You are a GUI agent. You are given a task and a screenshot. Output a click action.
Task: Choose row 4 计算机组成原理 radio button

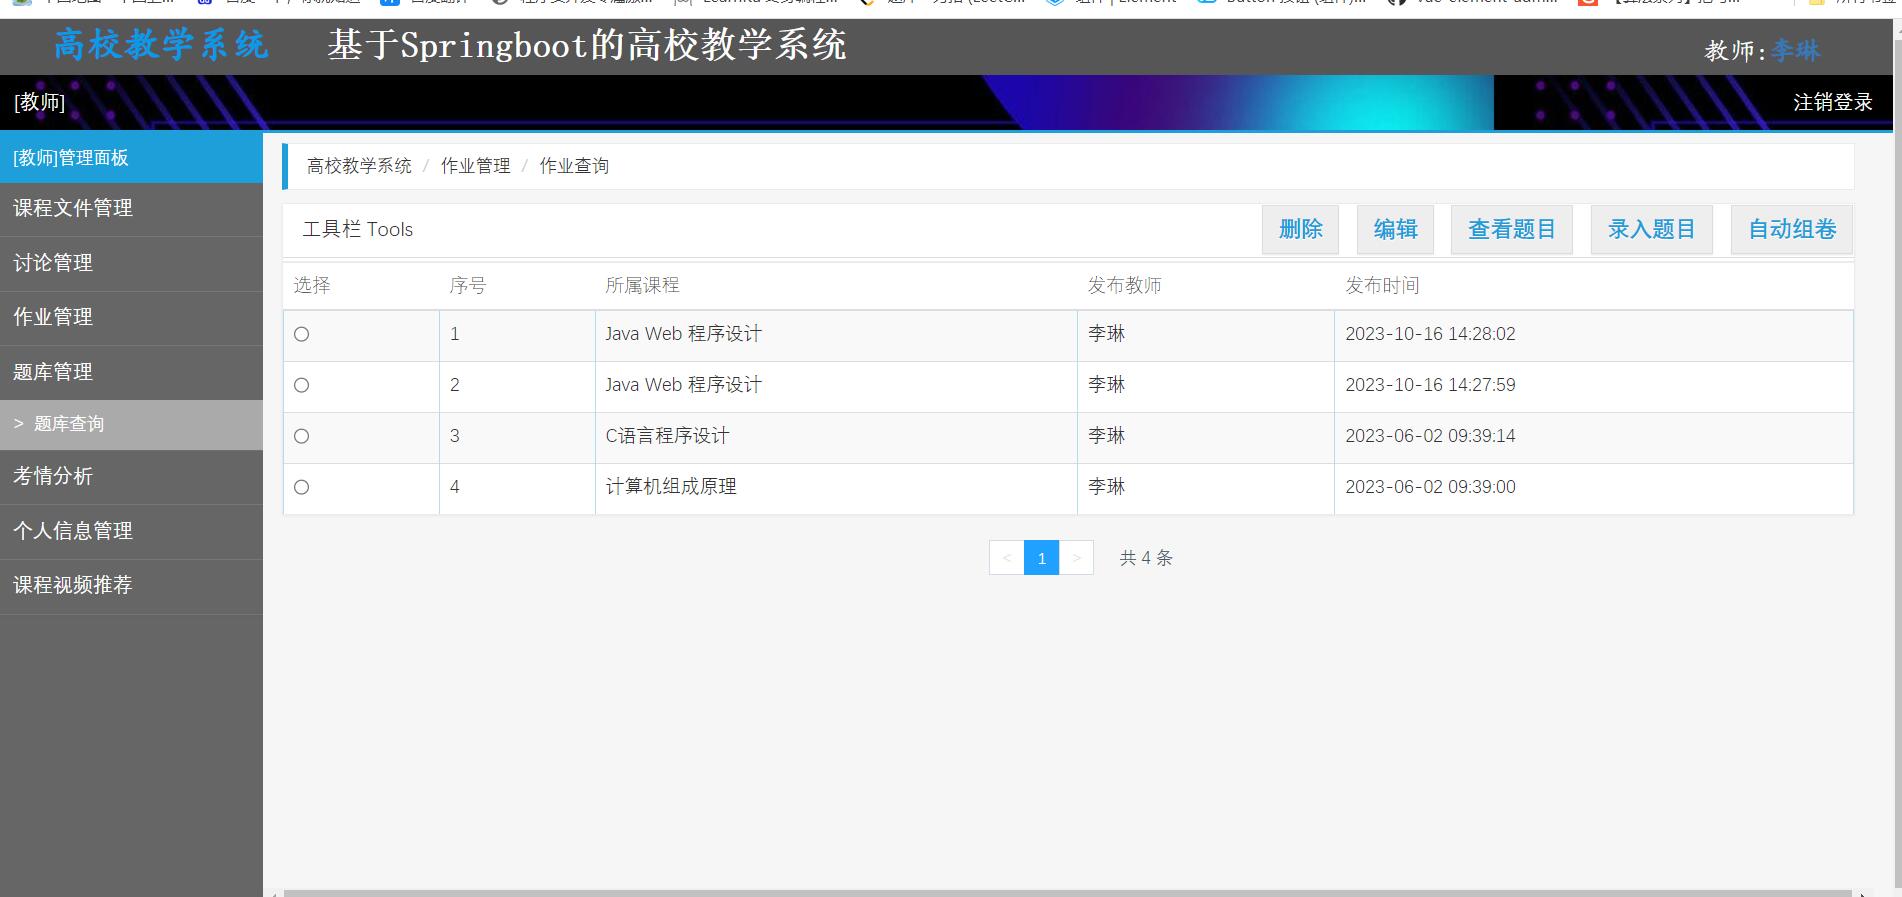301,487
